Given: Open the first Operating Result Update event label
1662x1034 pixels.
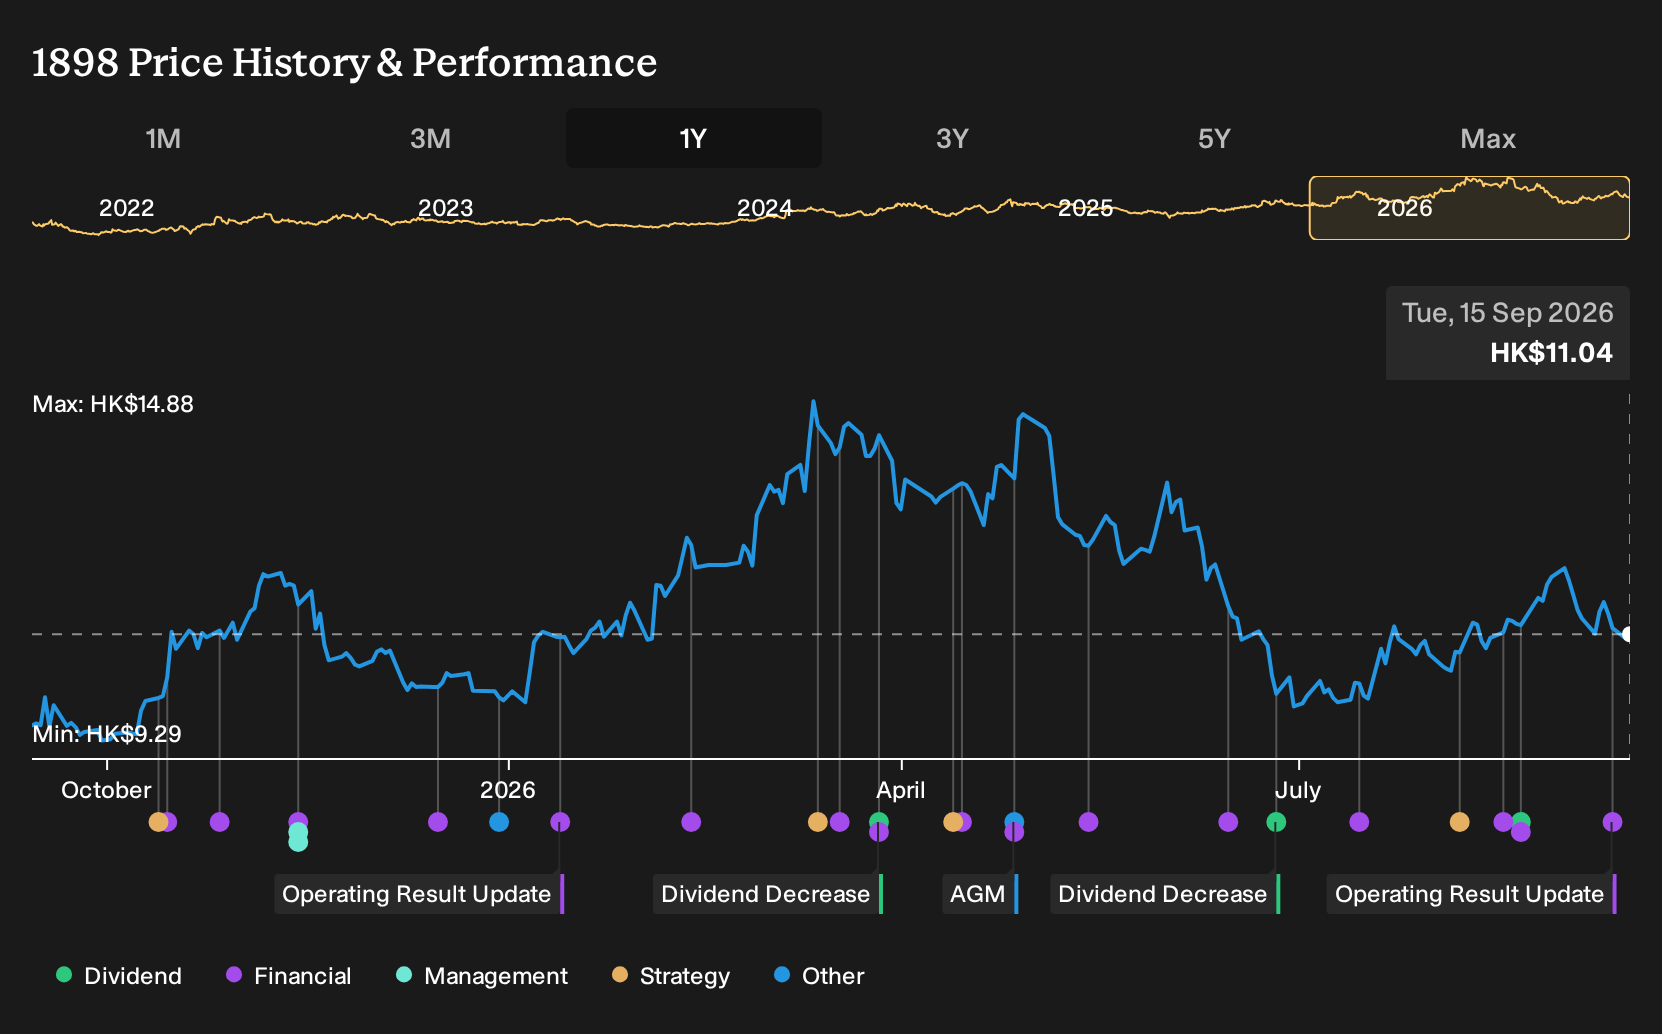Looking at the screenshot, I should click(419, 894).
